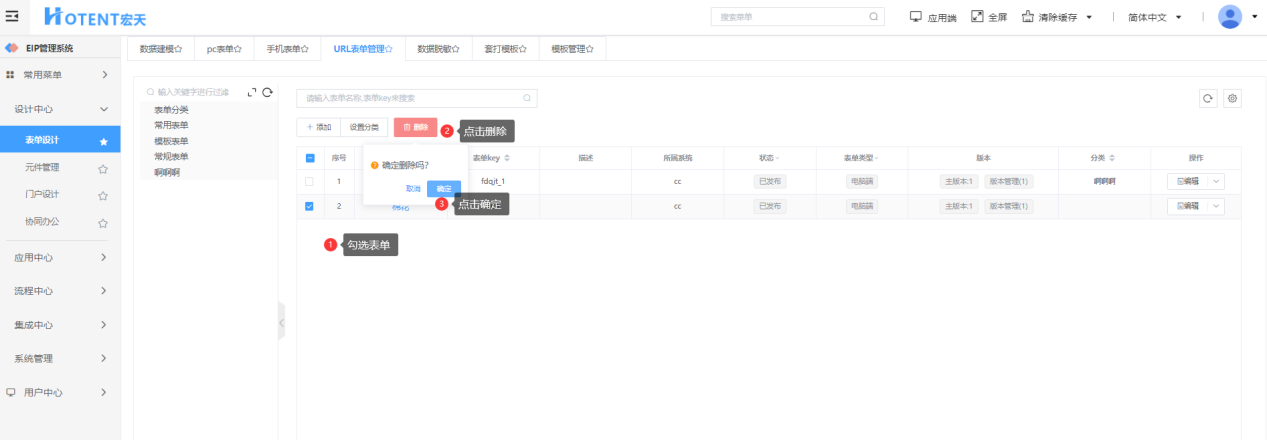
Task: Switch to 数据脱敏 tab
Action: tap(438, 48)
